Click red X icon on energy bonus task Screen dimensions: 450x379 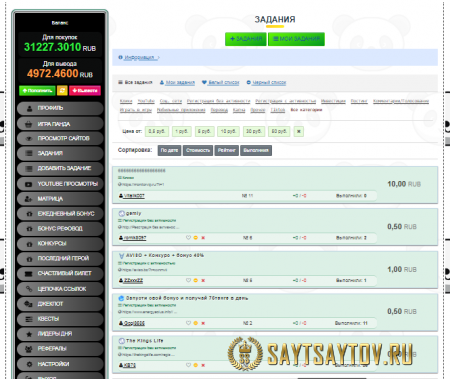point(203,323)
